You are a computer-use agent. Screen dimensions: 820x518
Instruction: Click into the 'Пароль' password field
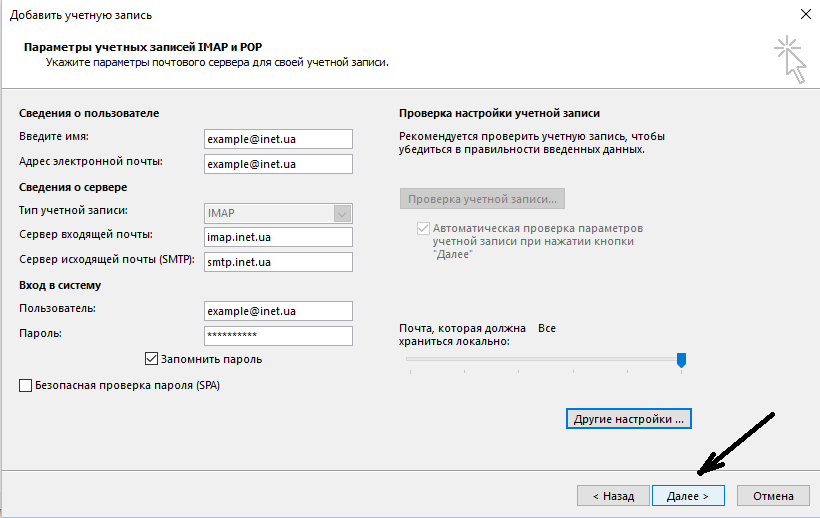tap(277, 336)
